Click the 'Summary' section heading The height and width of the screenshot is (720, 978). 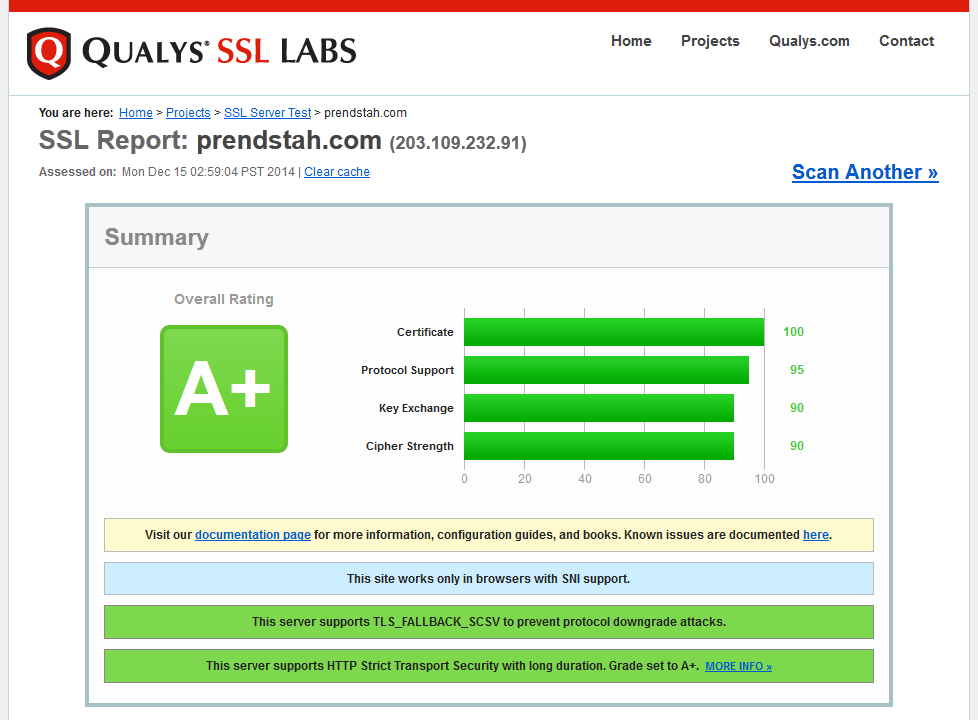(x=157, y=237)
